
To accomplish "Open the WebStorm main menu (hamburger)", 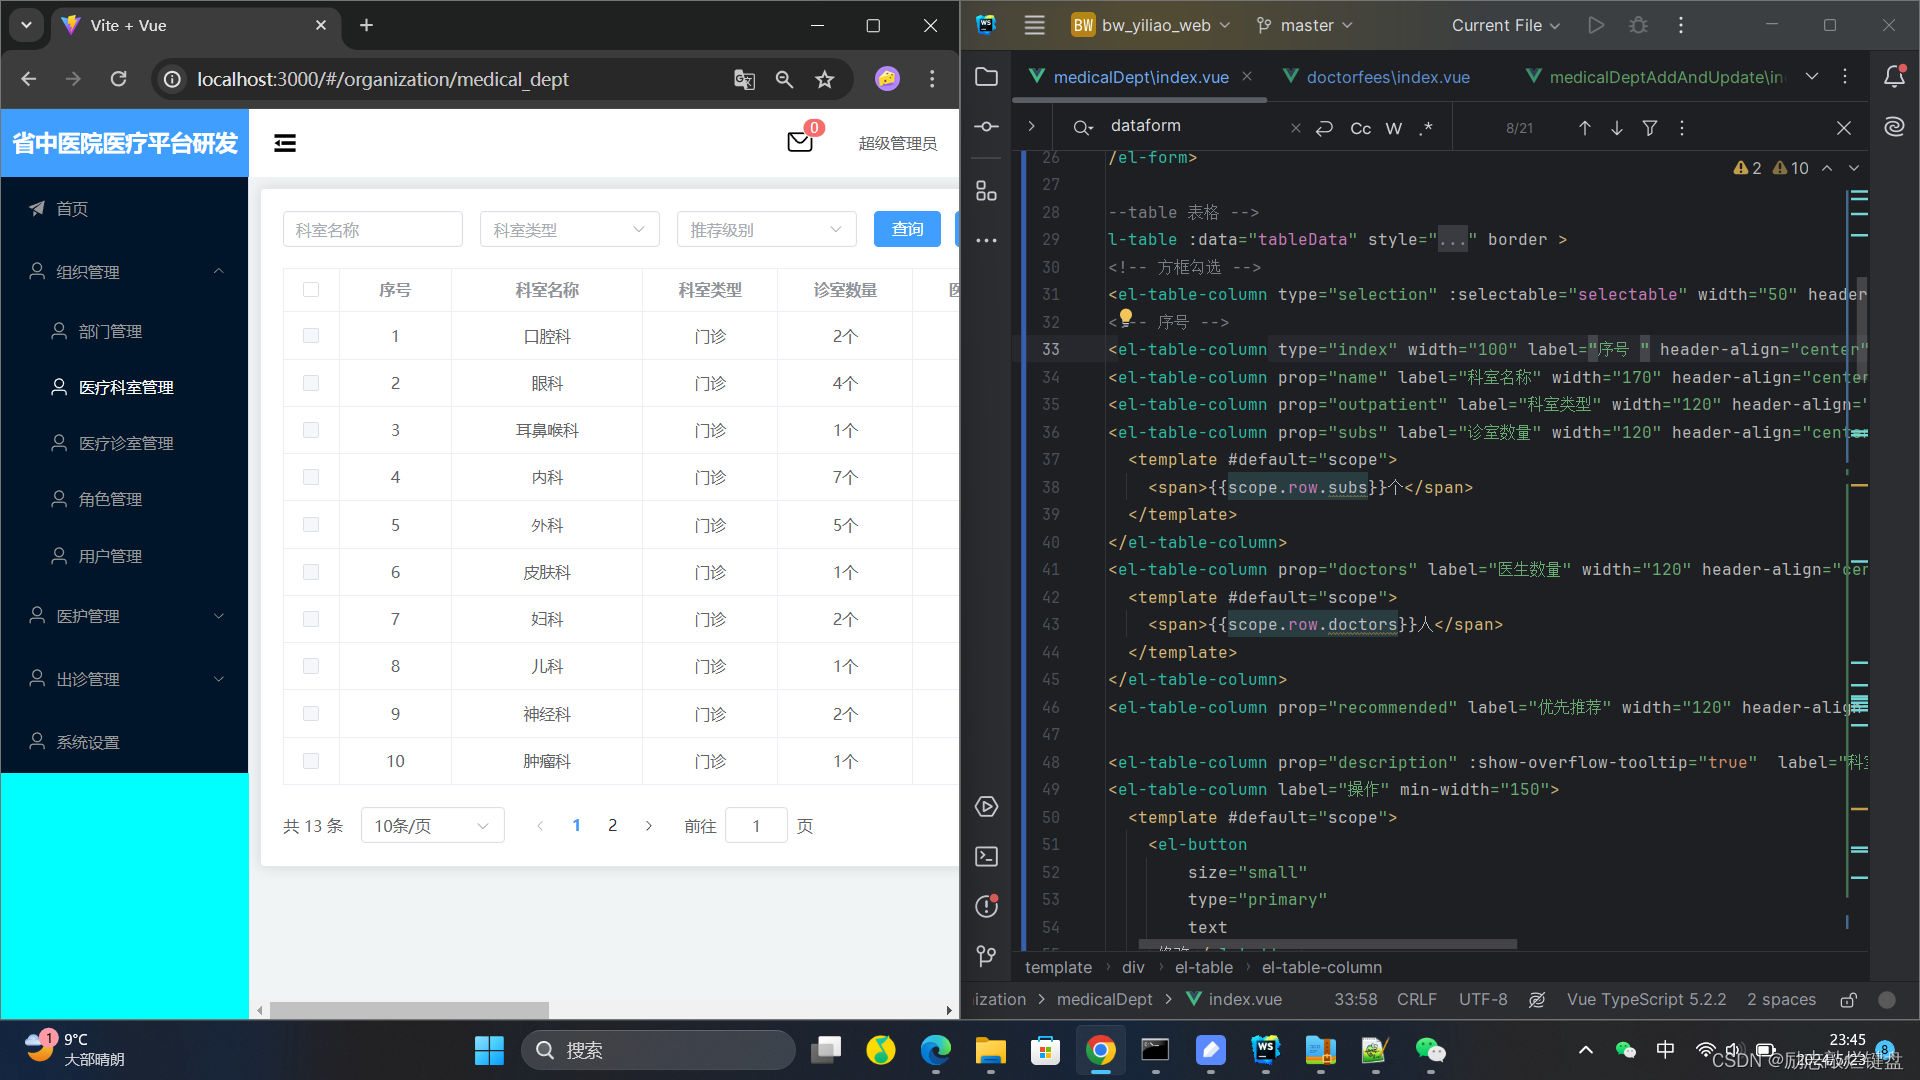I will pos(1034,25).
